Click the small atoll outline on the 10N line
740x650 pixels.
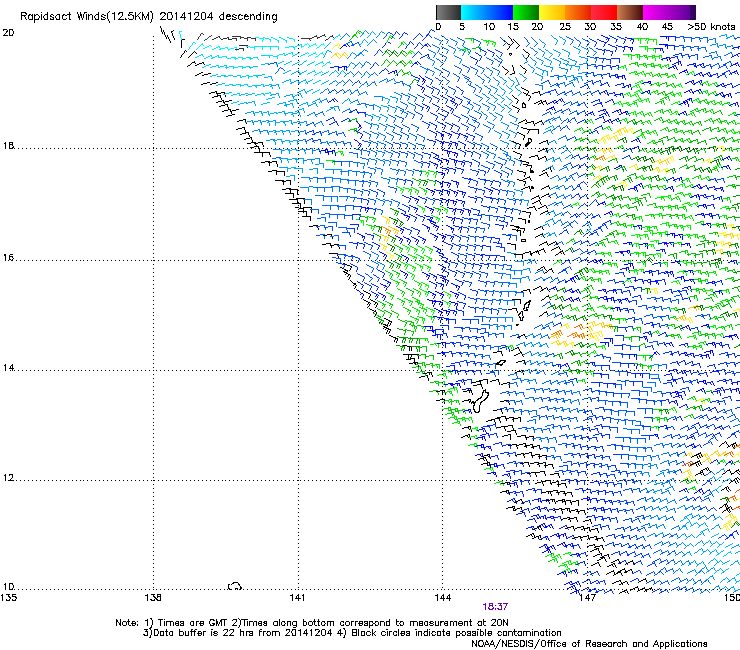[x=235, y=586]
